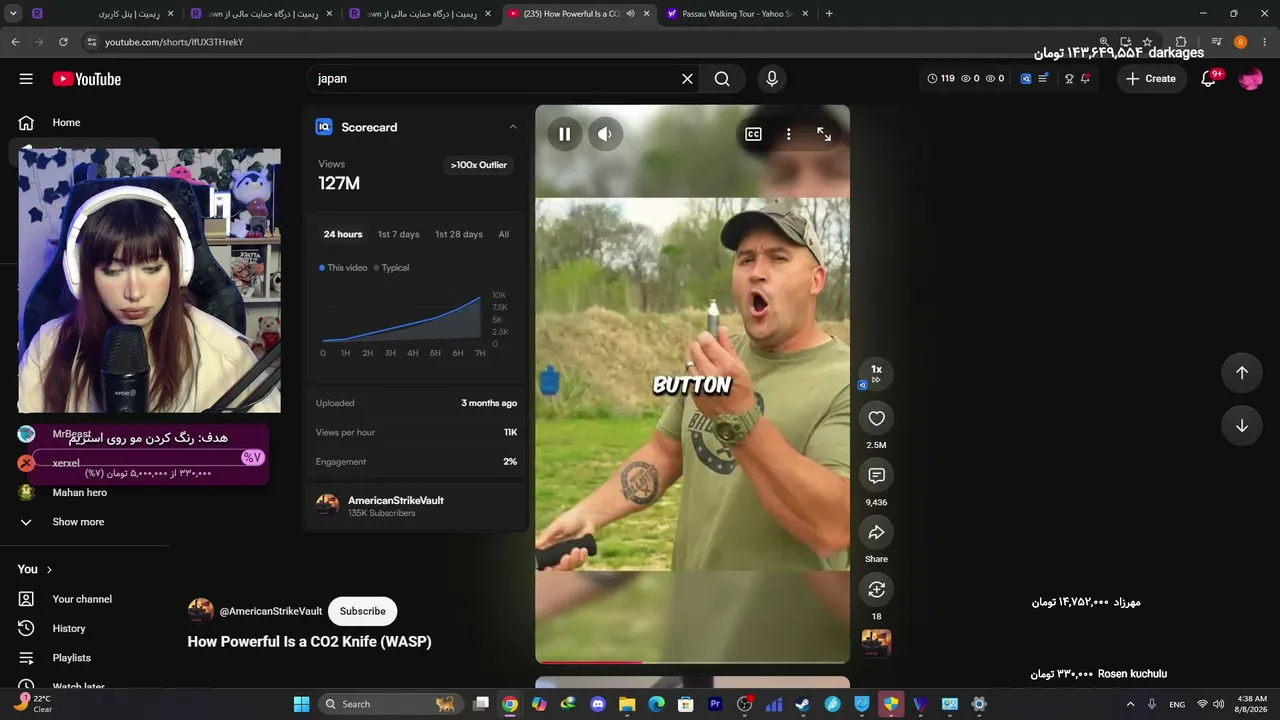The width and height of the screenshot is (1280, 720).
Task: Open Home in the YouTube sidebar
Action: click(66, 122)
